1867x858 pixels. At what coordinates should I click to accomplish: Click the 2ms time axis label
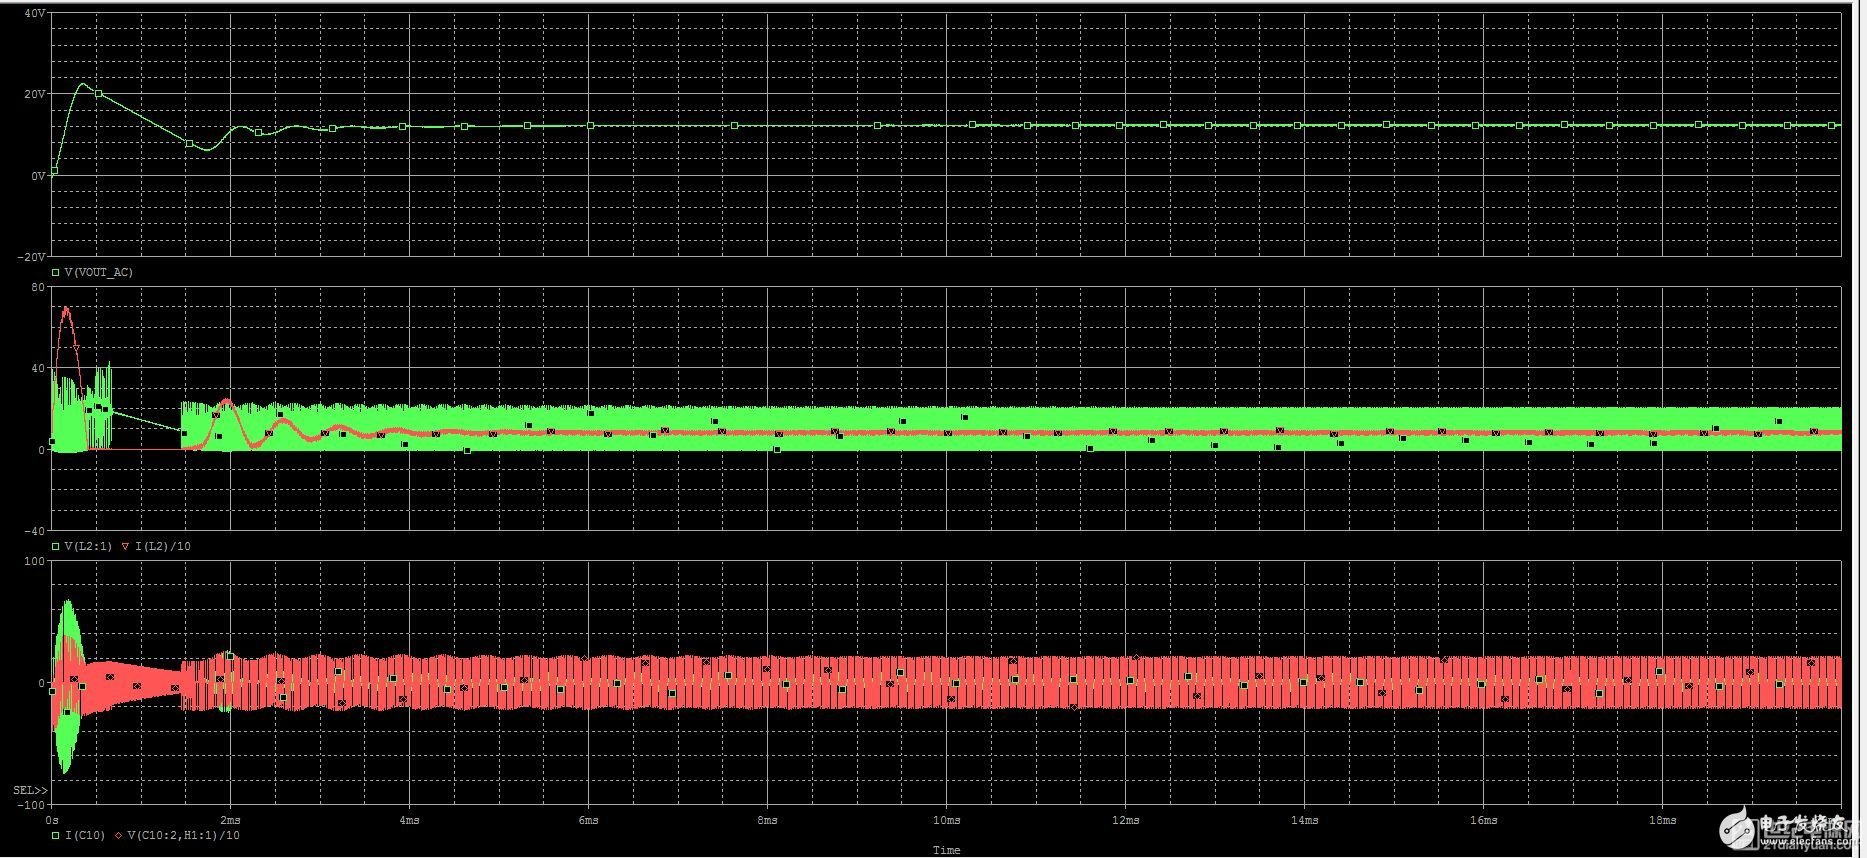[x=230, y=820]
